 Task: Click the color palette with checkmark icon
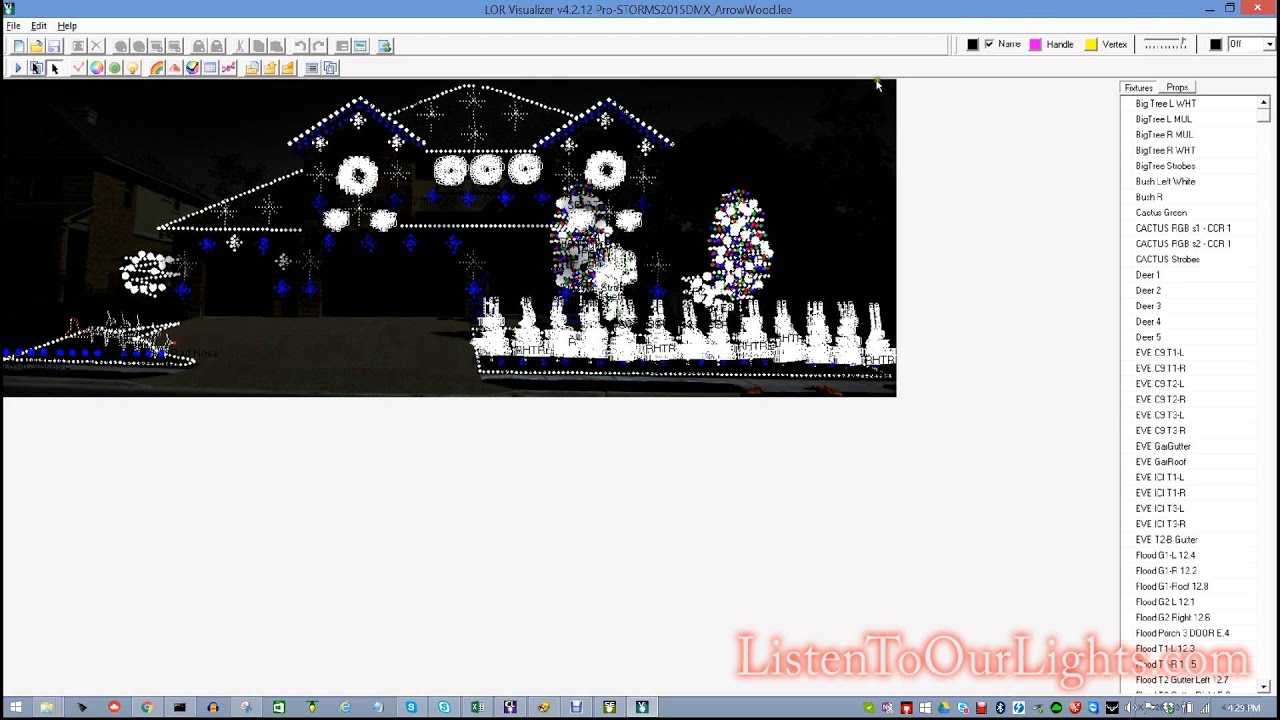point(192,68)
